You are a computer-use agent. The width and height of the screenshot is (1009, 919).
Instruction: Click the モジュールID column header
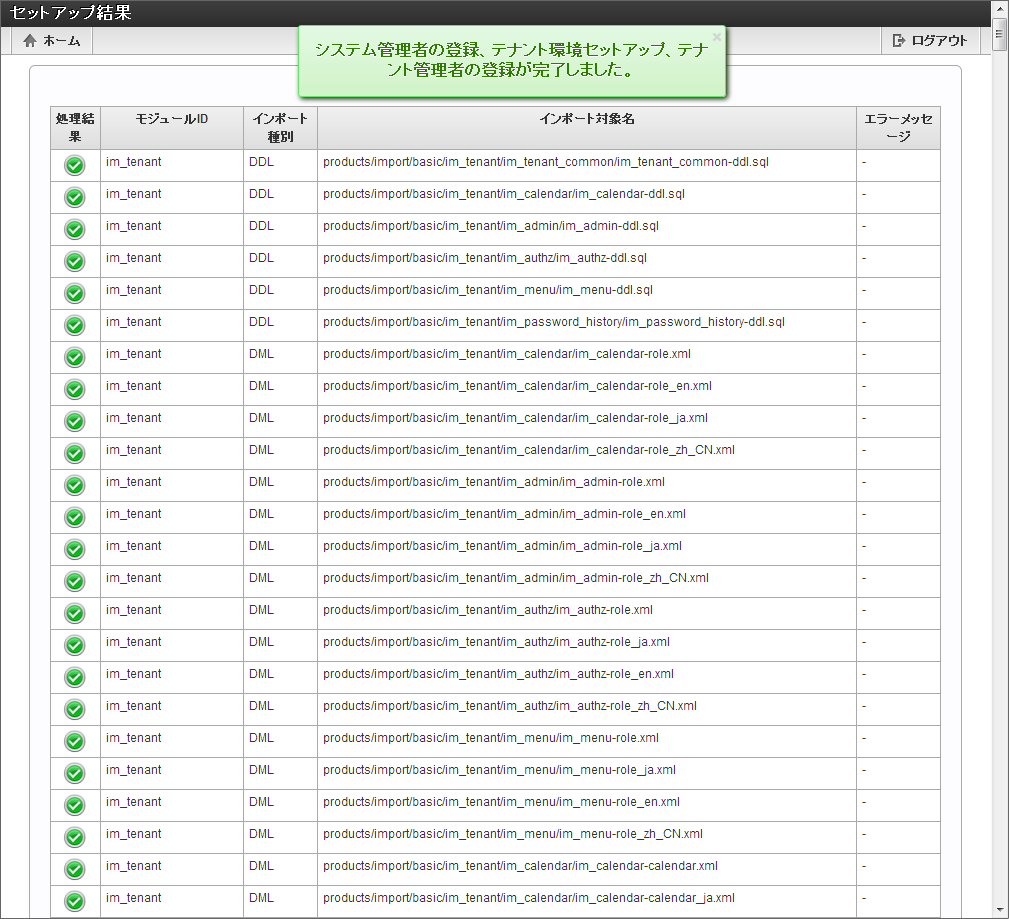[172, 127]
